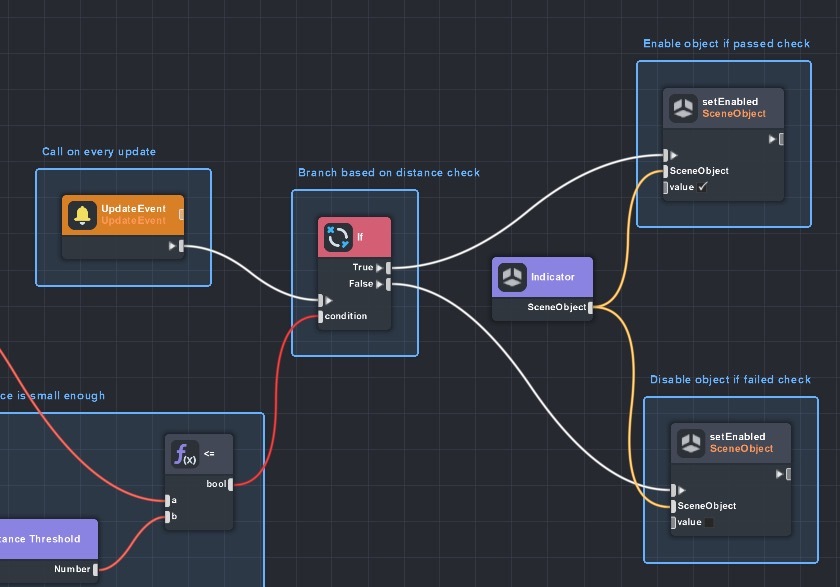Click the f(x) icon on the <= node
Screen dimensions: 840x587
pos(185,454)
